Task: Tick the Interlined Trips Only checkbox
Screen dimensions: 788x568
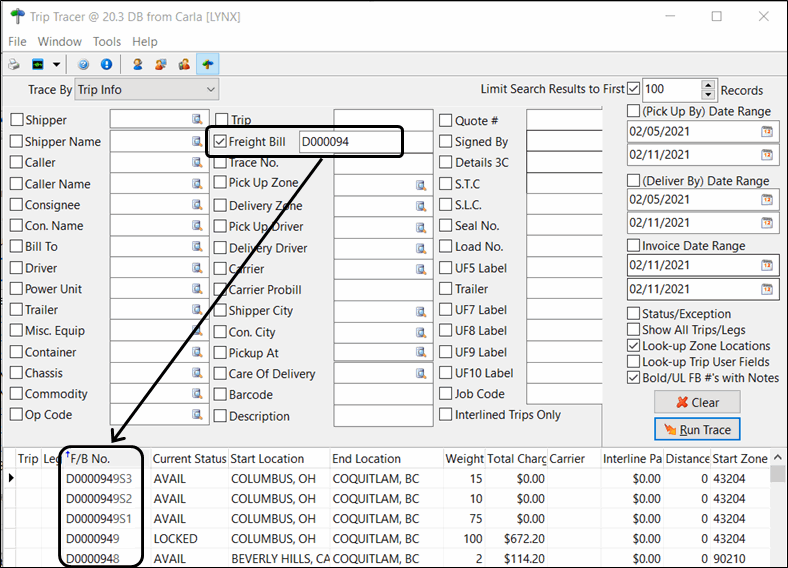Action: [x=446, y=415]
